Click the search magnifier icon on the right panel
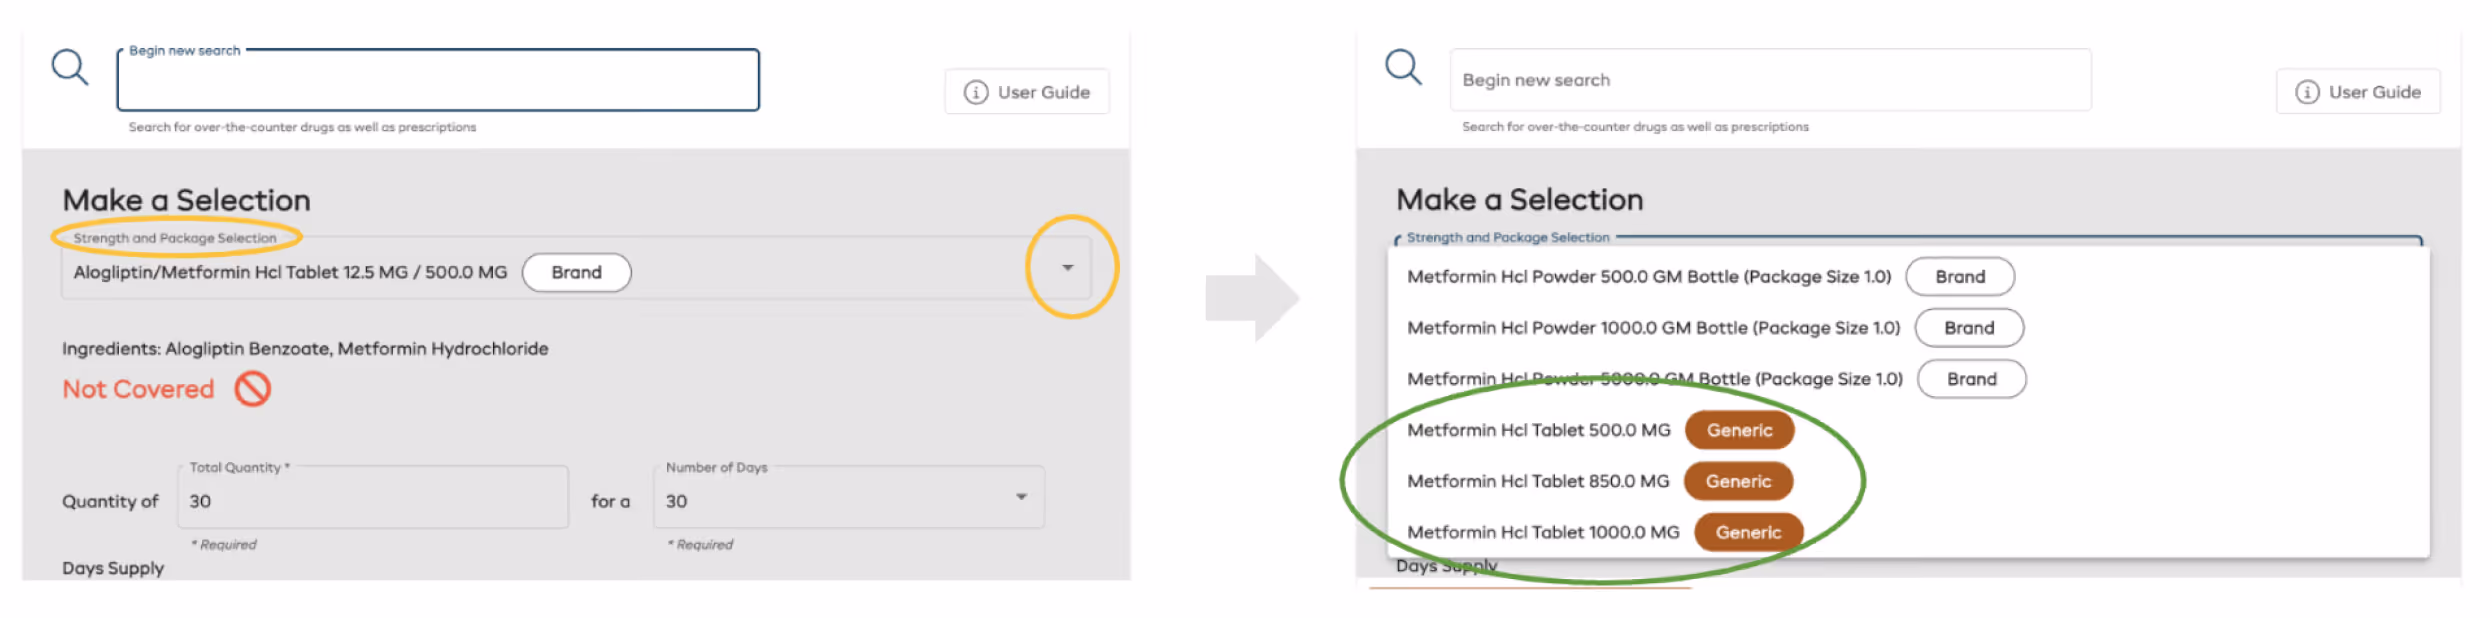Image resolution: width=2492 pixels, height=618 pixels. (x=1402, y=66)
